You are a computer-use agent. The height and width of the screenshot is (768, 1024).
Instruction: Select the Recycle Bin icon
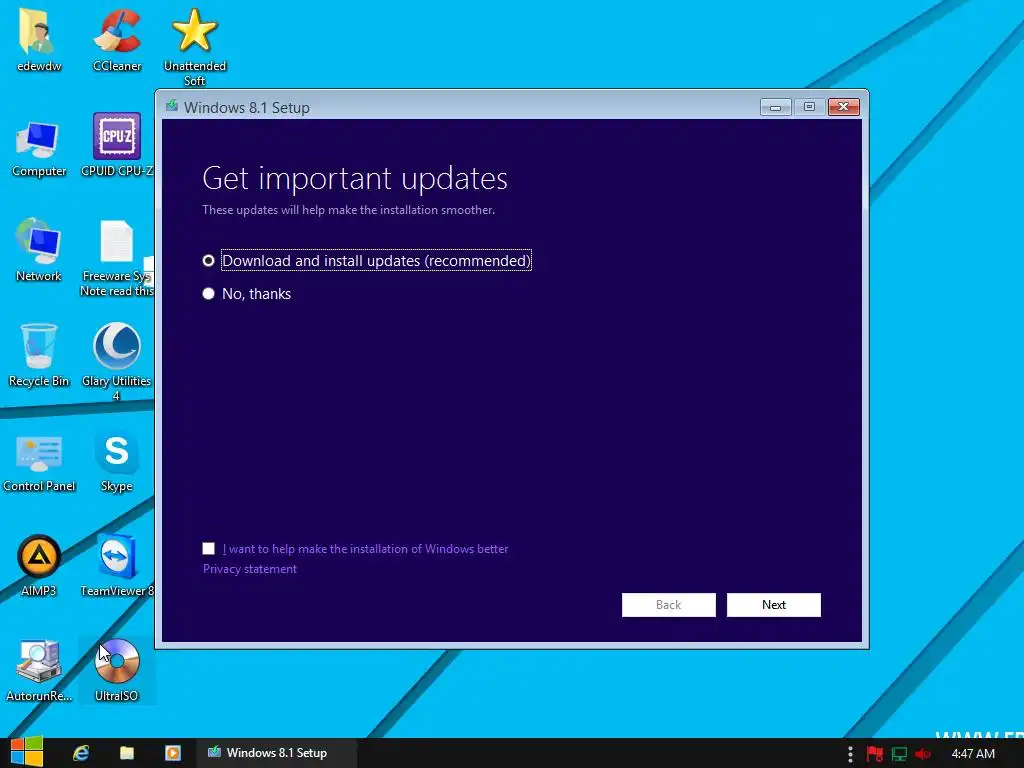pyautogui.click(x=39, y=355)
